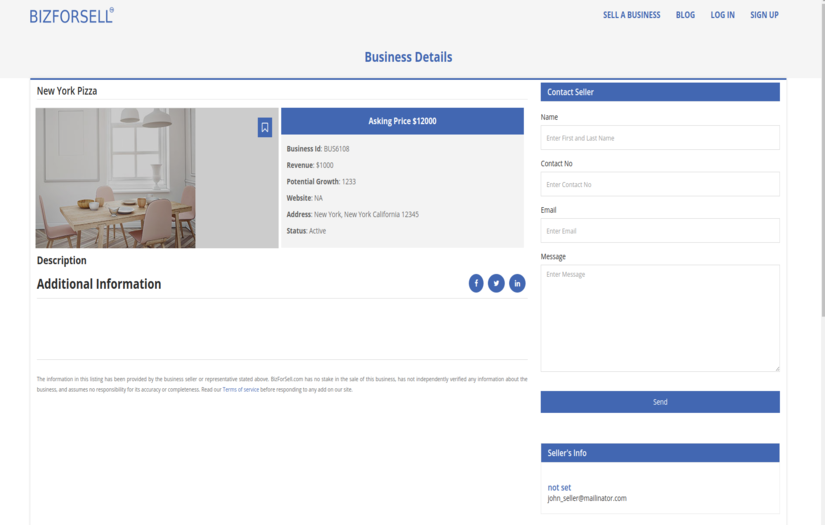Click the Business Details page heading
Screen dimensions: 825x525
[408, 57]
